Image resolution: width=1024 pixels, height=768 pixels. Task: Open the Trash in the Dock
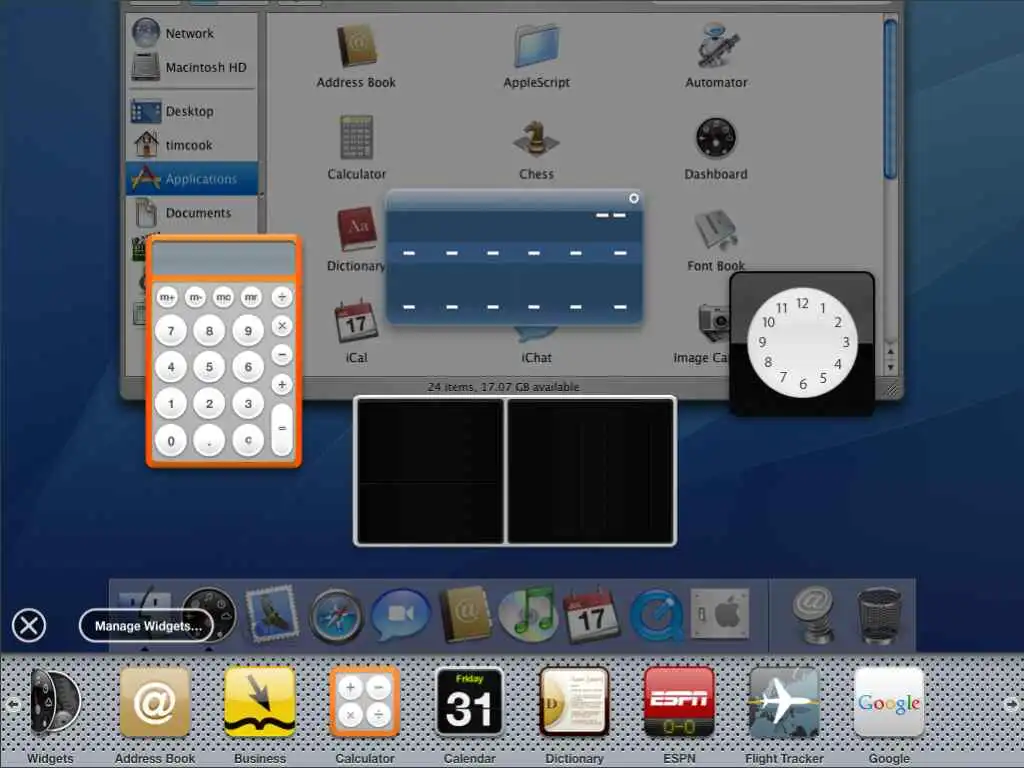[879, 615]
